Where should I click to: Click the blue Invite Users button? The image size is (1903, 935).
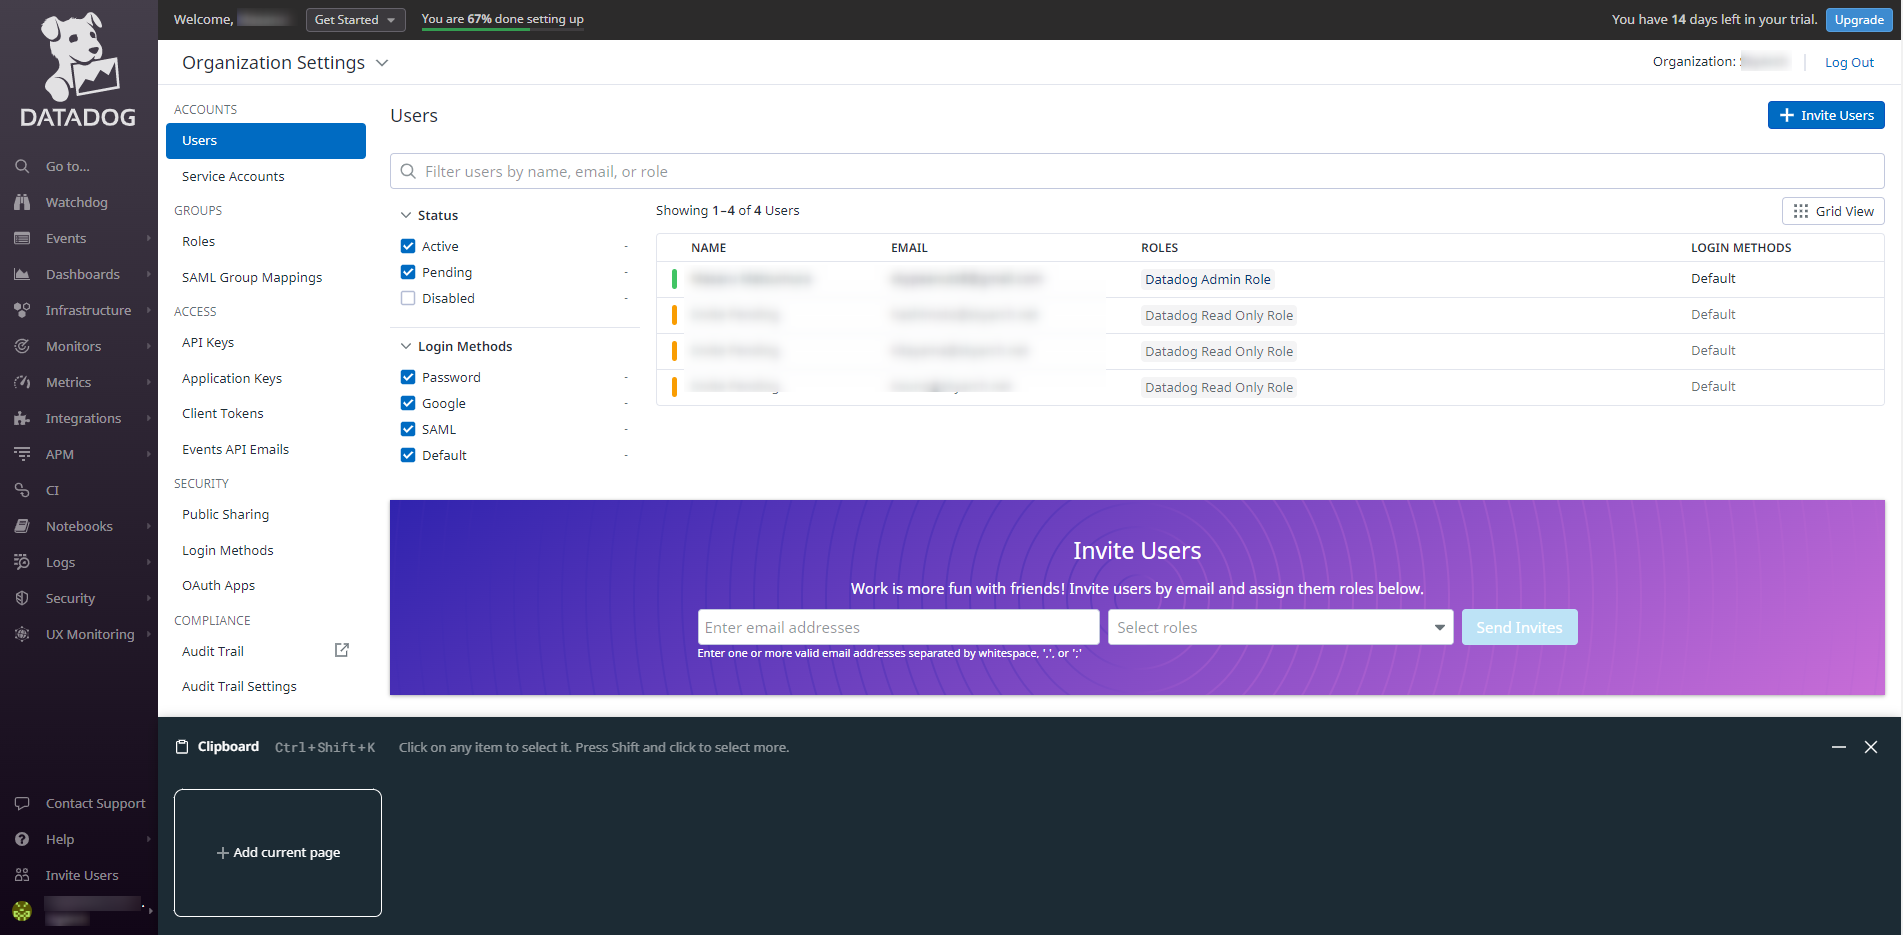tap(1826, 115)
